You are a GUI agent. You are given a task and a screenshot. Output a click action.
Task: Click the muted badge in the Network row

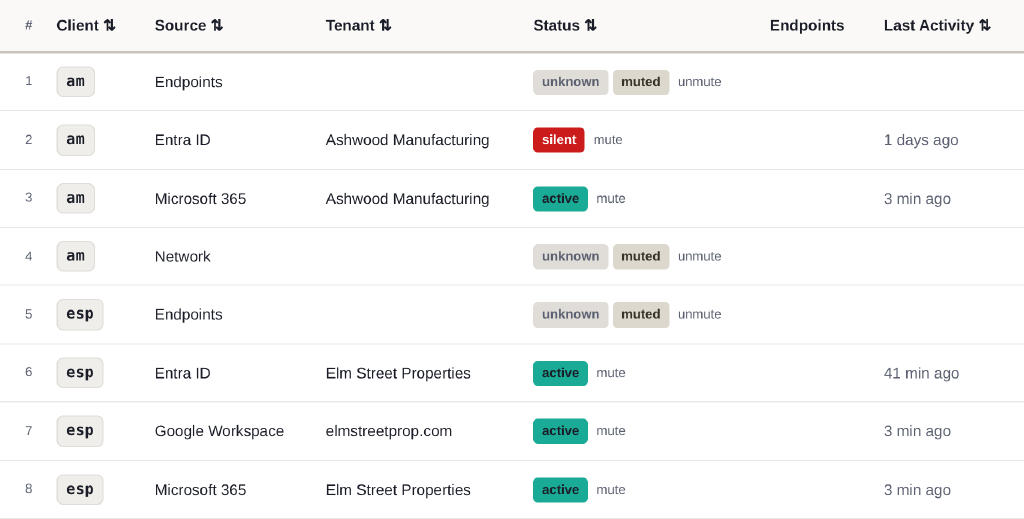click(641, 257)
